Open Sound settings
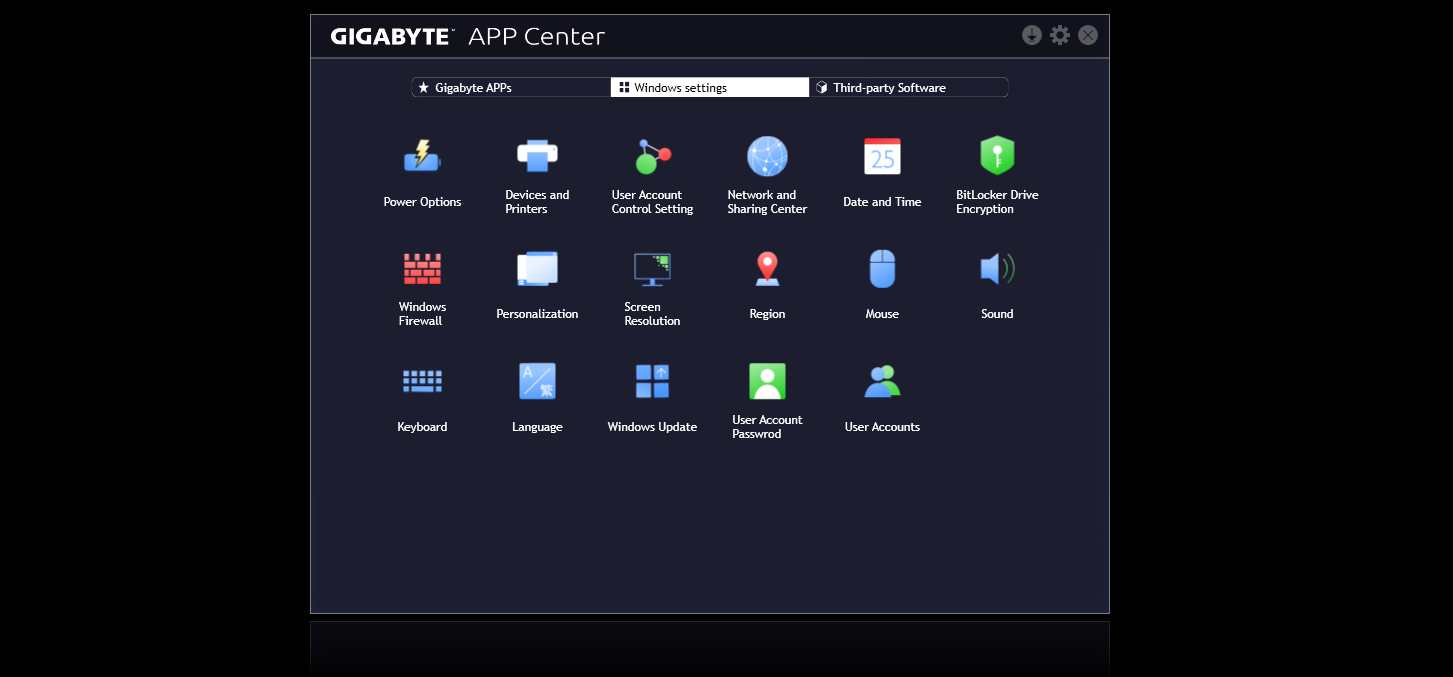The image size is (1453, 677). click(x=997, y=269)
